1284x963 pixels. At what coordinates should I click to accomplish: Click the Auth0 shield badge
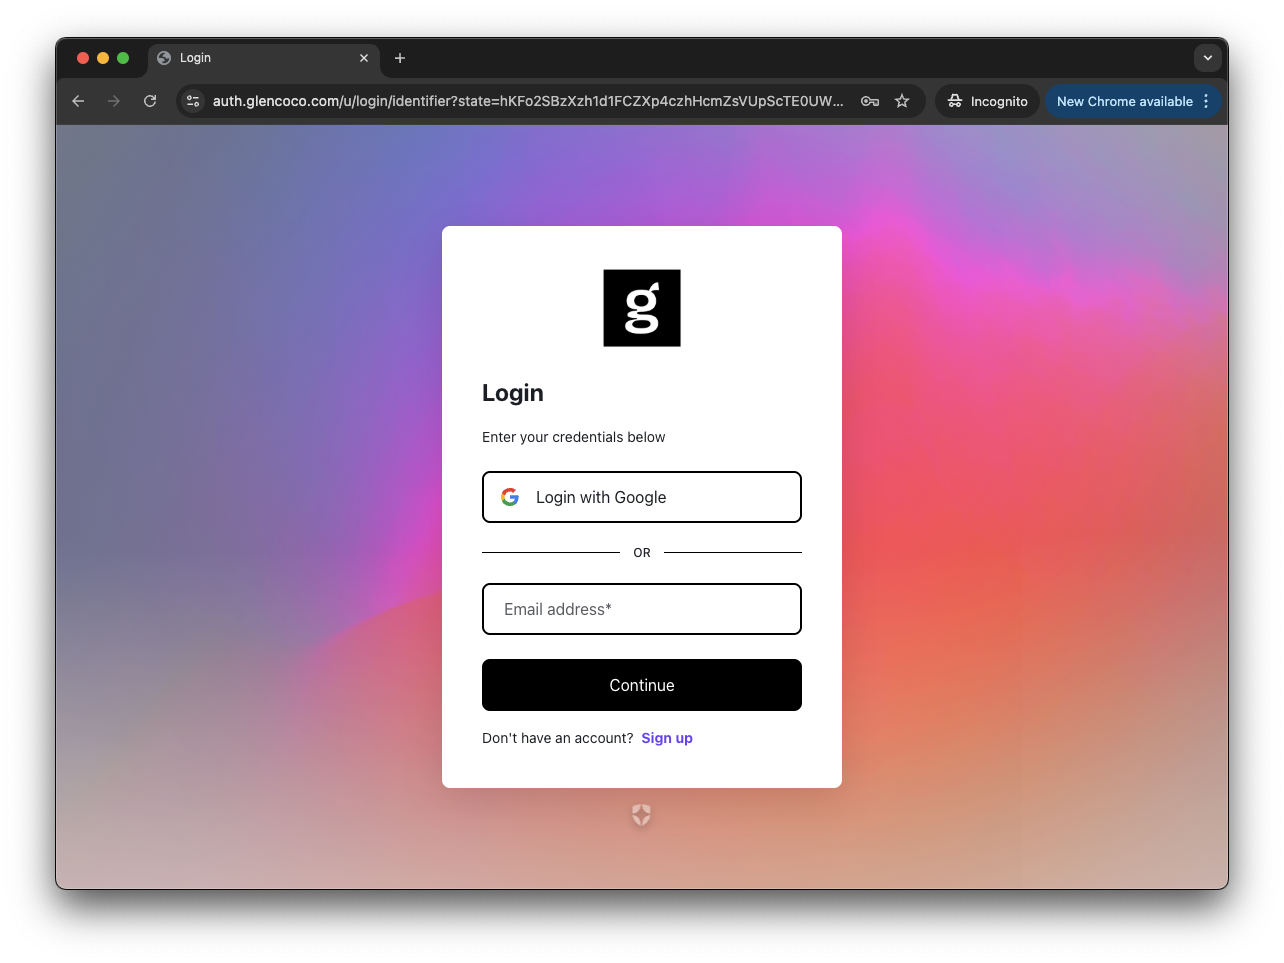pos(641,816)
